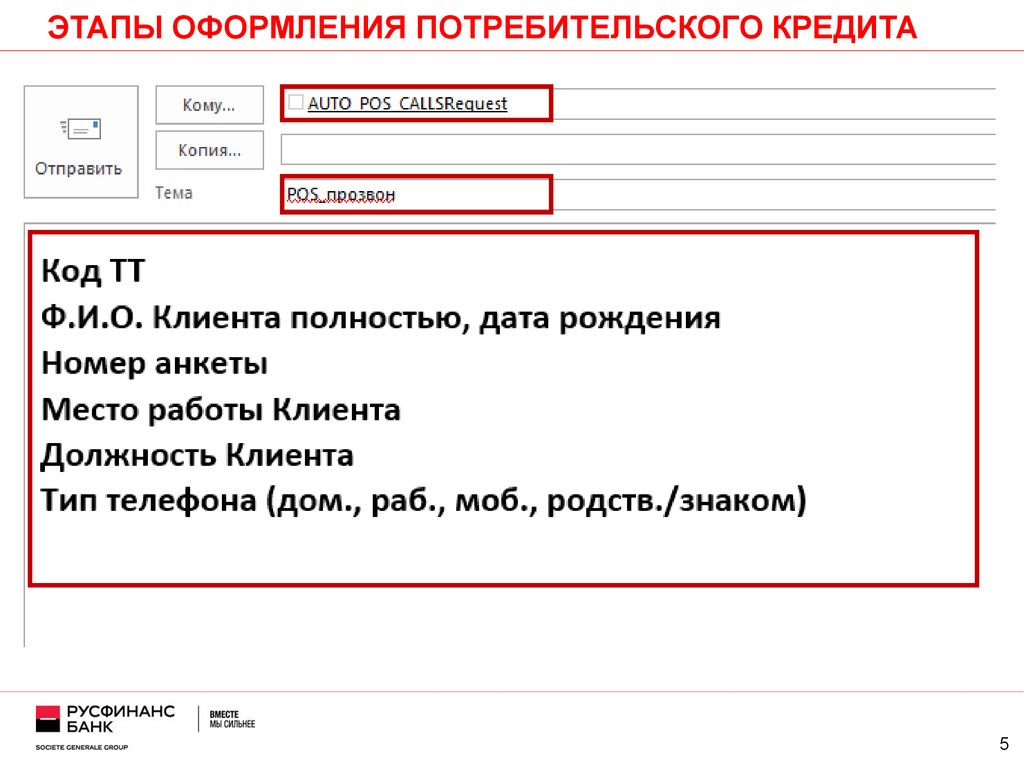Select the AUTO_POS_CALLSRequest recipient

point(408,103)
